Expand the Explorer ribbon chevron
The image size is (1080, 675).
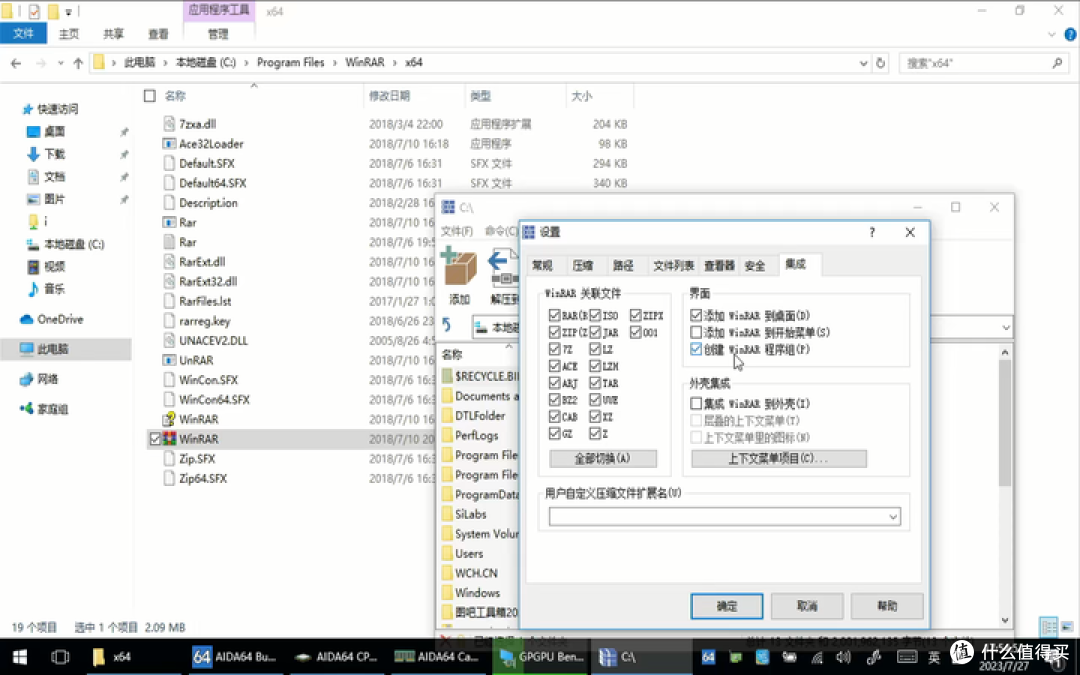click(x=1051, y=34)
